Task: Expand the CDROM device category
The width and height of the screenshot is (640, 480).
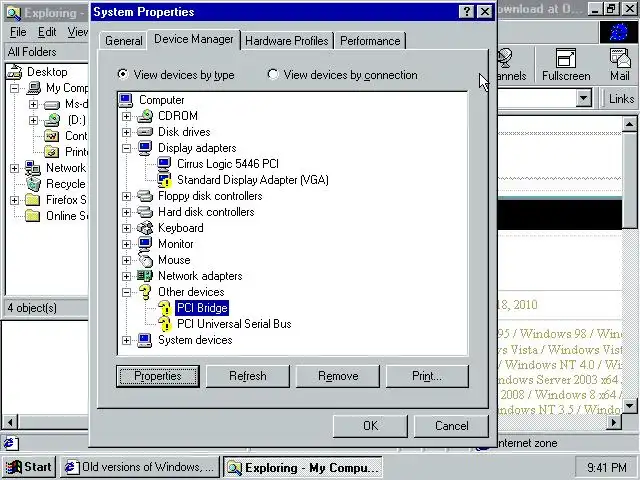Action: point(127,116)
